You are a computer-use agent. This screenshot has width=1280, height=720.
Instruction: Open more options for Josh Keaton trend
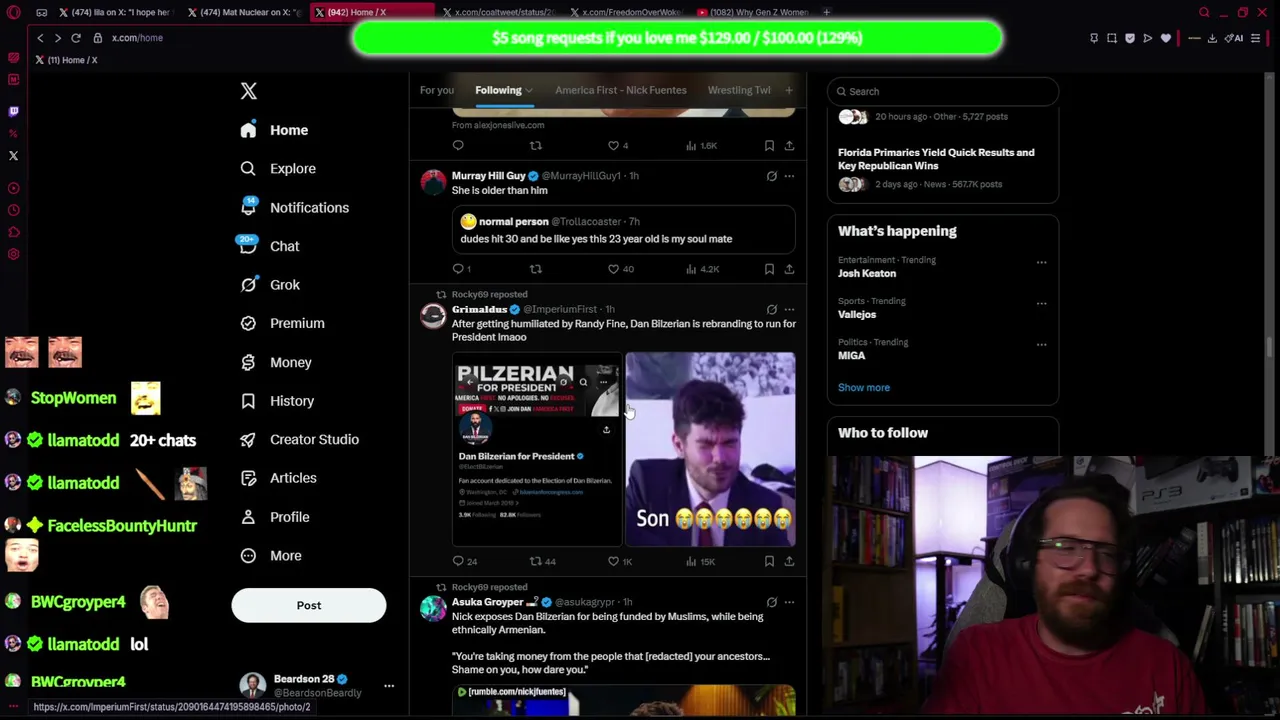point(1041,262)
